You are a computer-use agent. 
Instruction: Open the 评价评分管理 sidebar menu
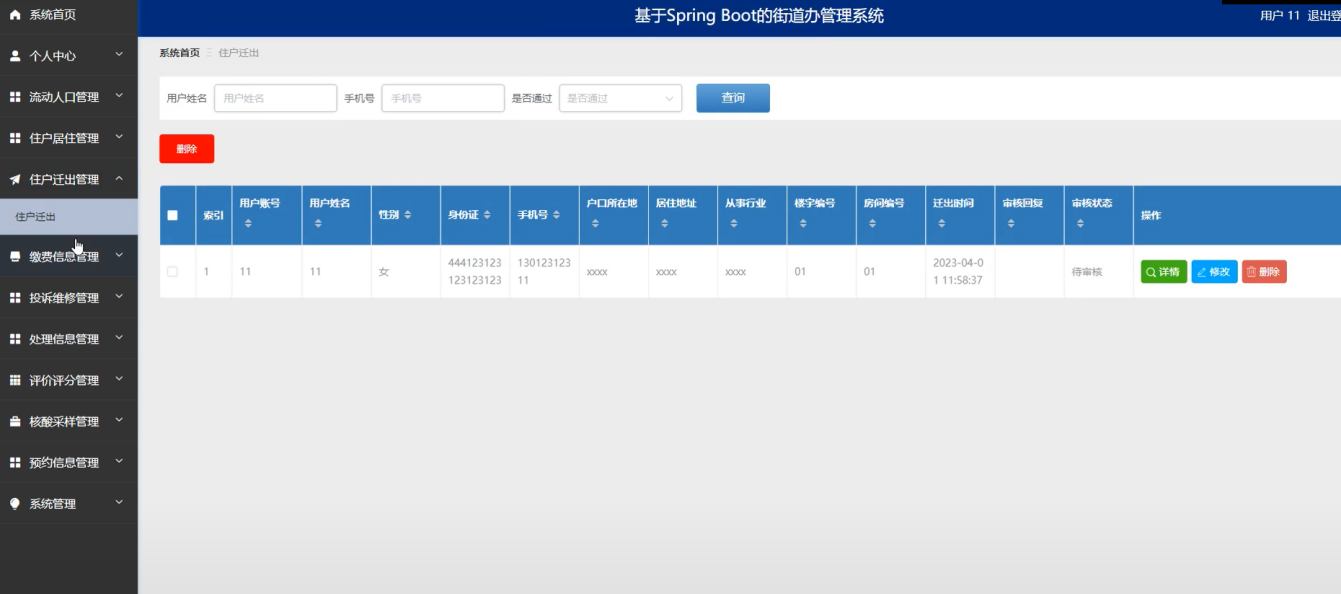(x=68, y=380)
